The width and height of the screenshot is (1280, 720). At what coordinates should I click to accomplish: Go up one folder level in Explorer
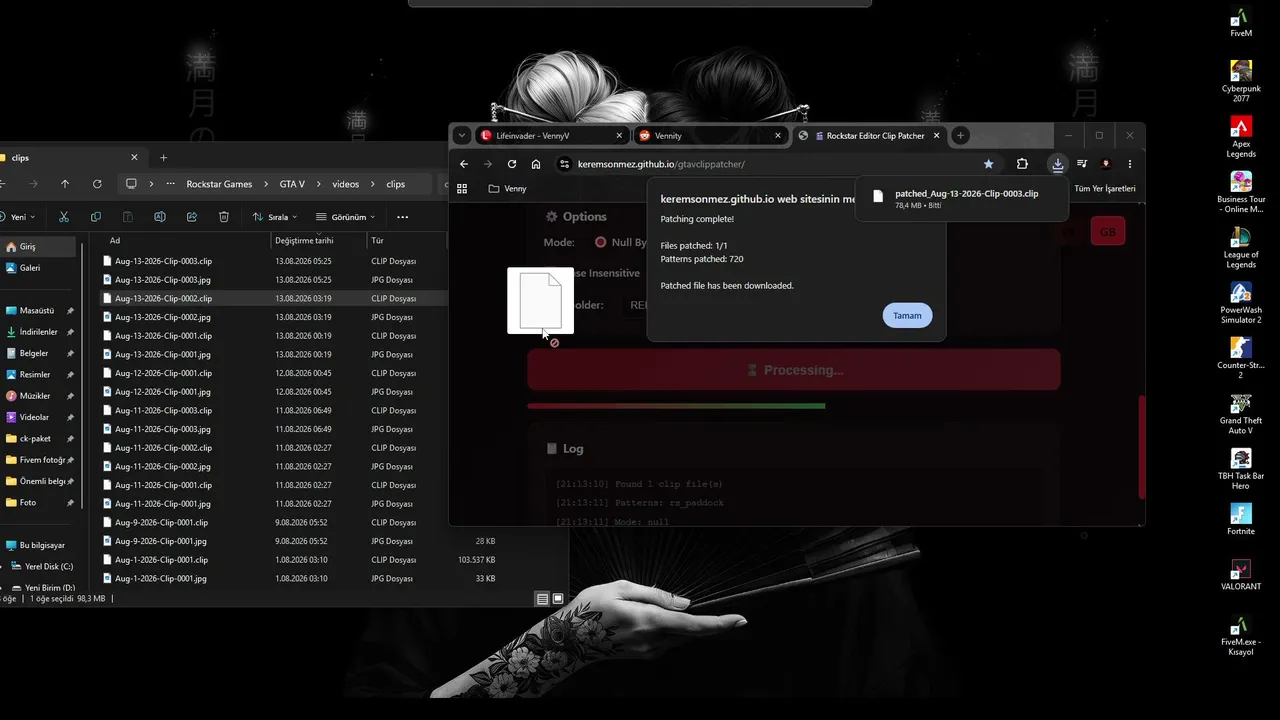65,184
